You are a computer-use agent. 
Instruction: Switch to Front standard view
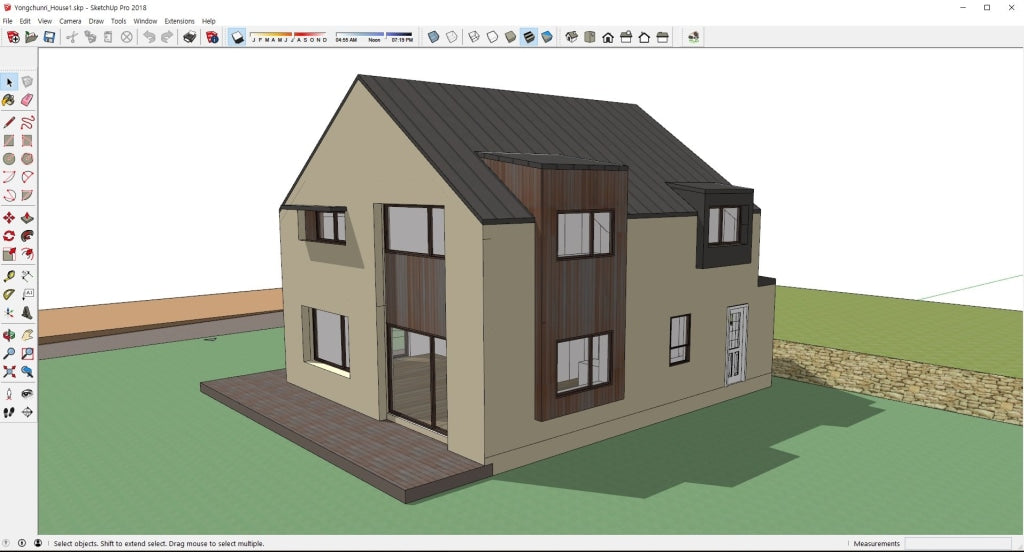tap(608, 37)
